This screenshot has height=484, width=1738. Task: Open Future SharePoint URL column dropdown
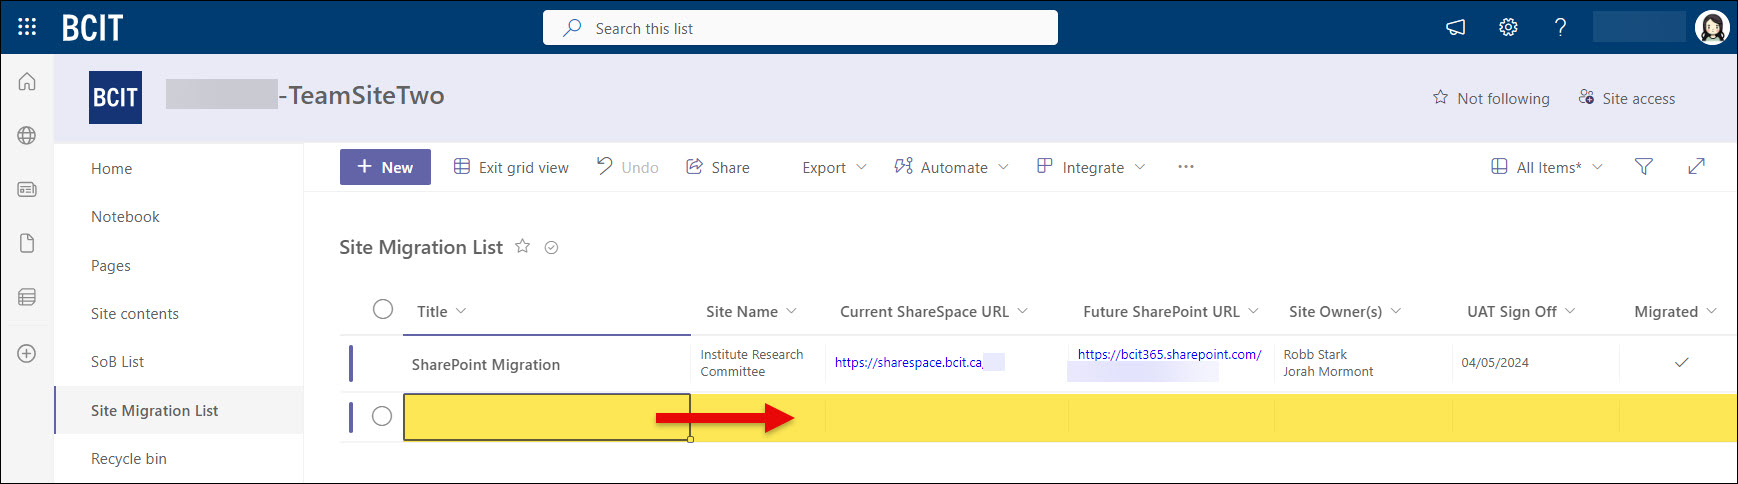point(1171,311)
